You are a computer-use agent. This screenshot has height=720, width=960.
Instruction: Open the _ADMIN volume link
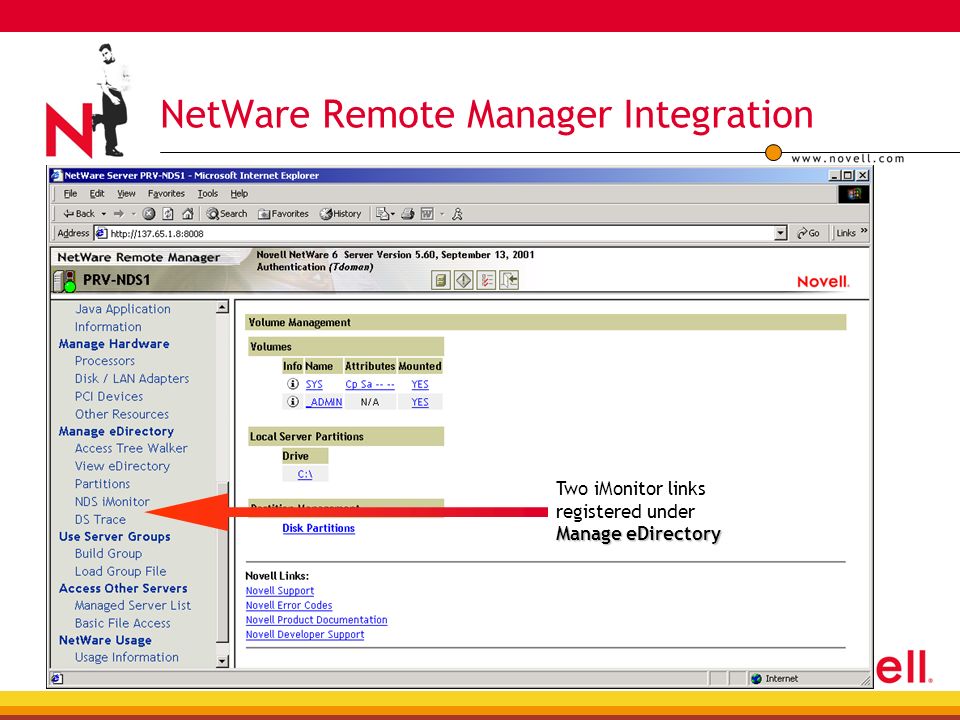[x=324, y=402]
